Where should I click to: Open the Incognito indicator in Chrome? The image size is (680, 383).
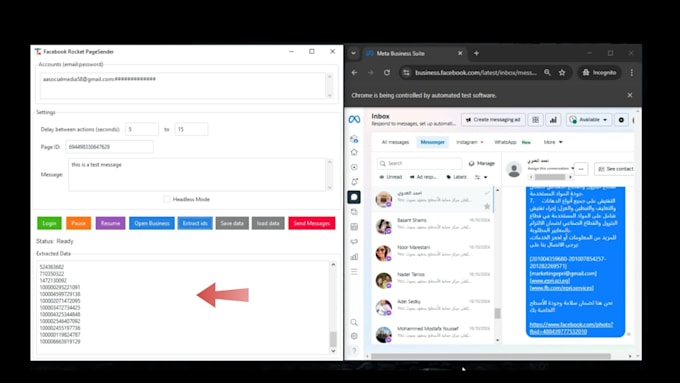point(599,72)
